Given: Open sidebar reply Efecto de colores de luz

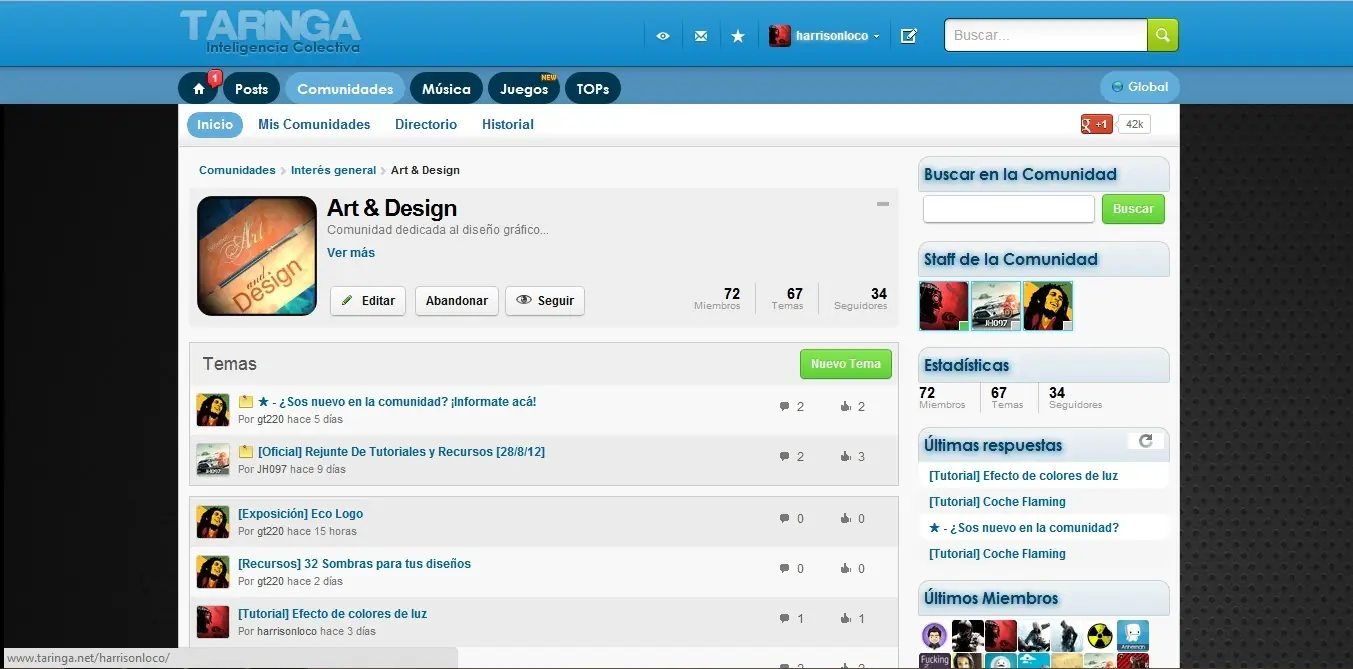Looking at the screenshot, I should [x=1023, y=476].
